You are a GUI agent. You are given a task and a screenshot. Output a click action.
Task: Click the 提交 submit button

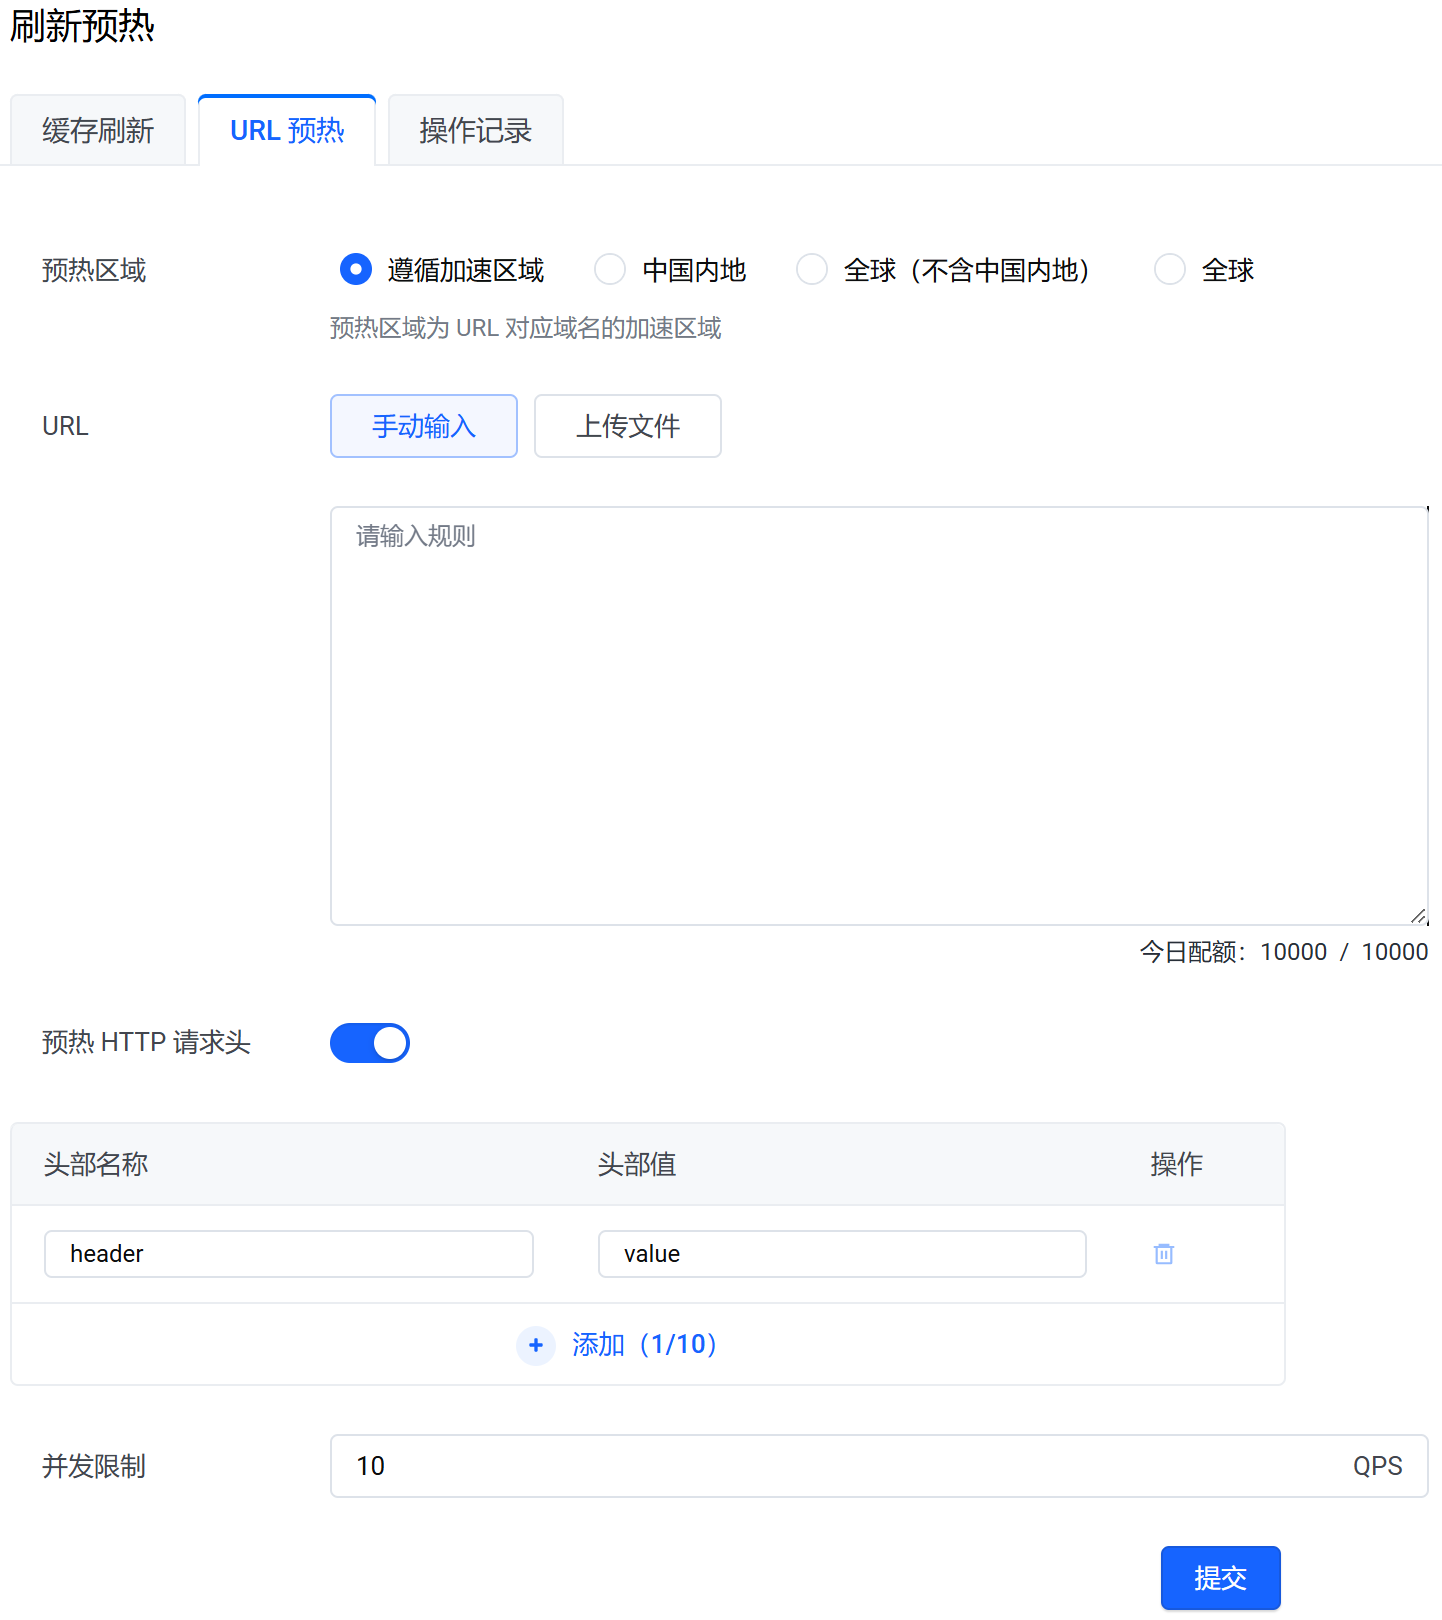click(1220, 1578)
